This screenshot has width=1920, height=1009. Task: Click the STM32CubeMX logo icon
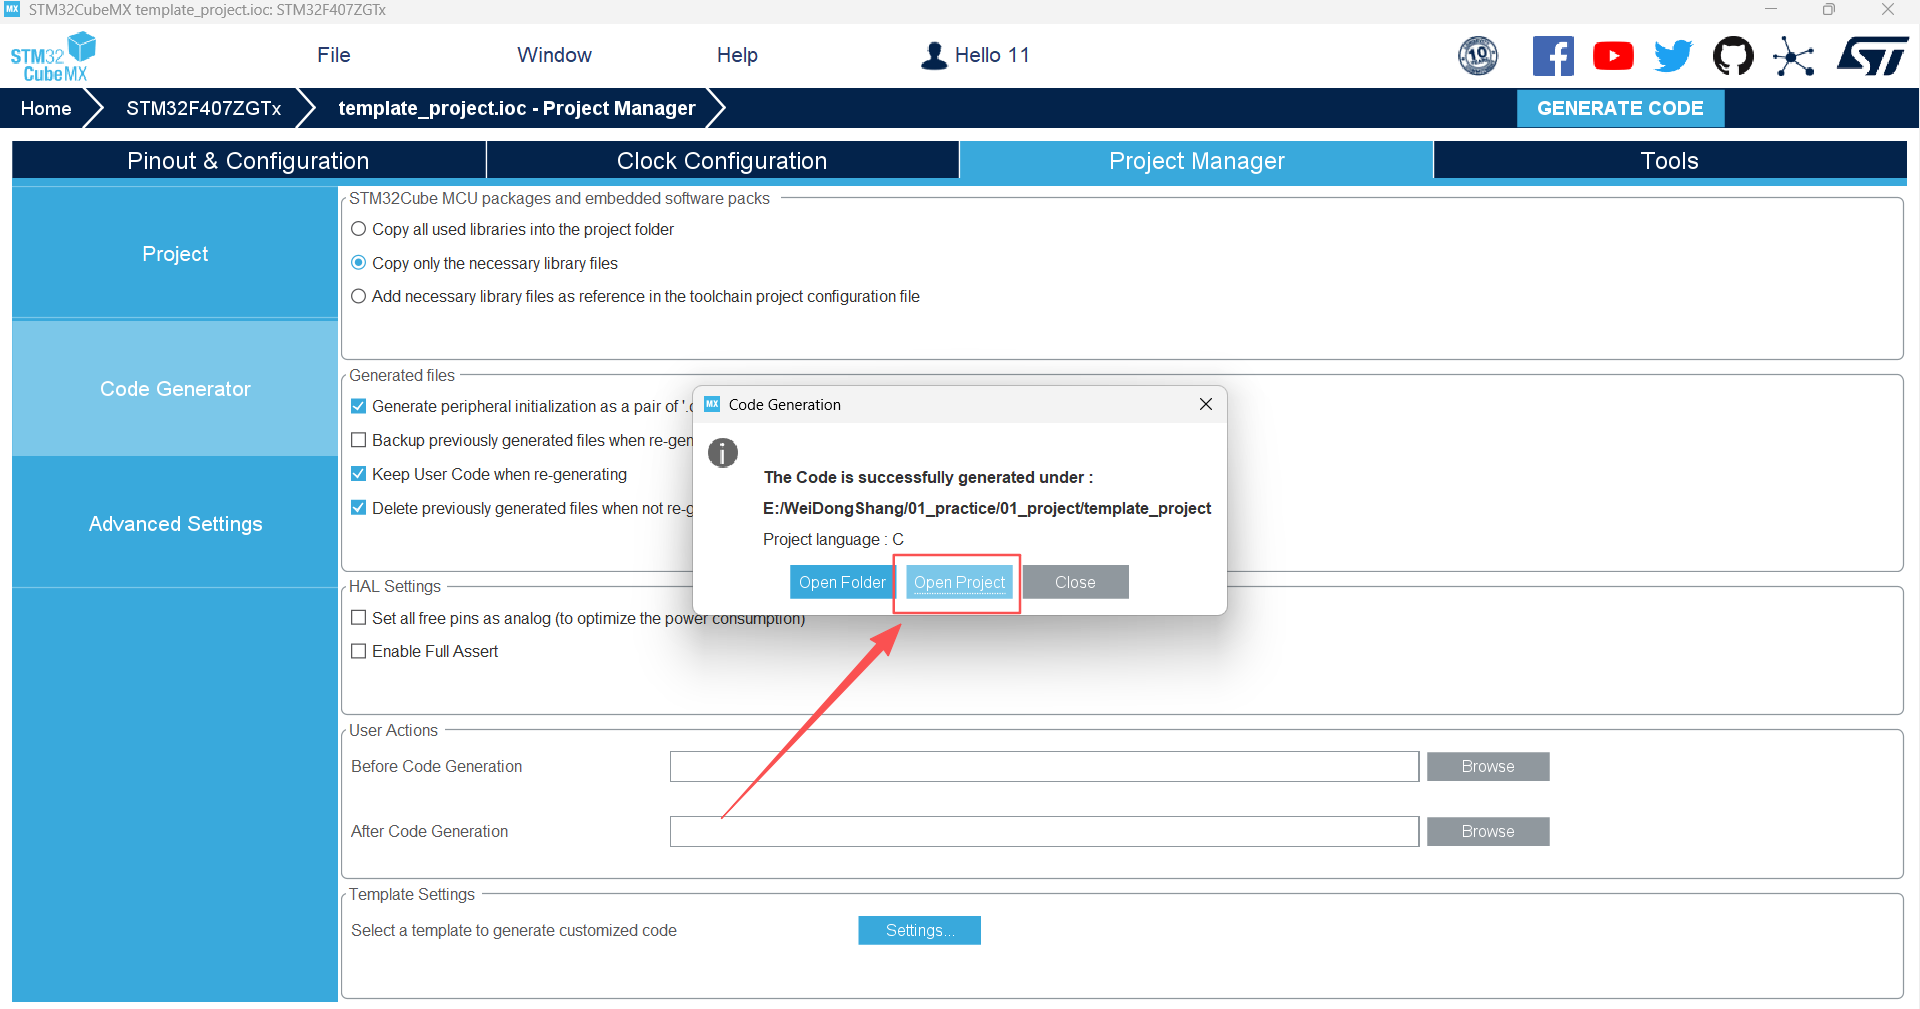(x=53, y=57)
